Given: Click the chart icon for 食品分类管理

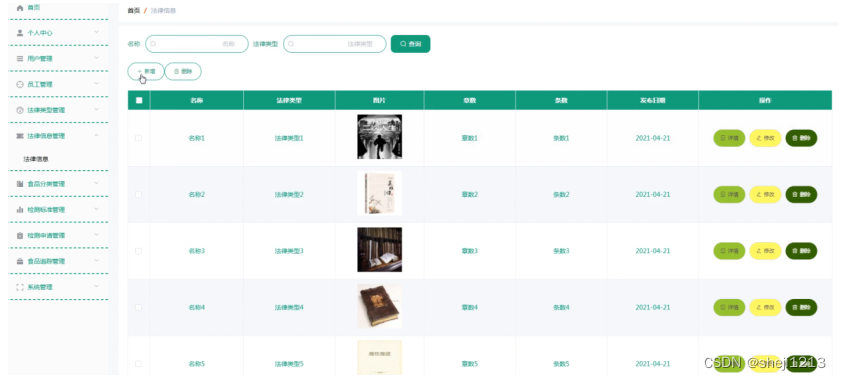Looking at the screenshot, I should (20, 184).
